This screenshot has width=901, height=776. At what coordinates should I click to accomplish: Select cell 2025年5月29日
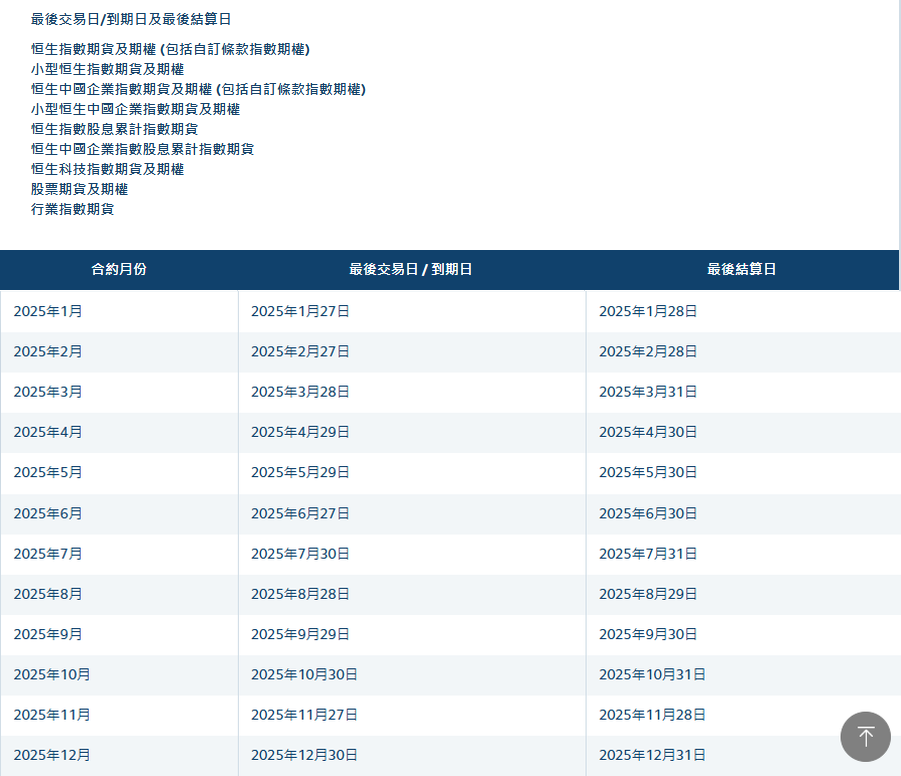click(412, 472)
